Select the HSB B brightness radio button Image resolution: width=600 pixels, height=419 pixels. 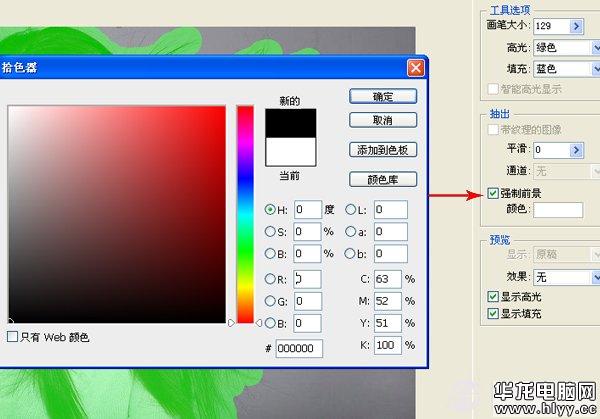[270, 254]
